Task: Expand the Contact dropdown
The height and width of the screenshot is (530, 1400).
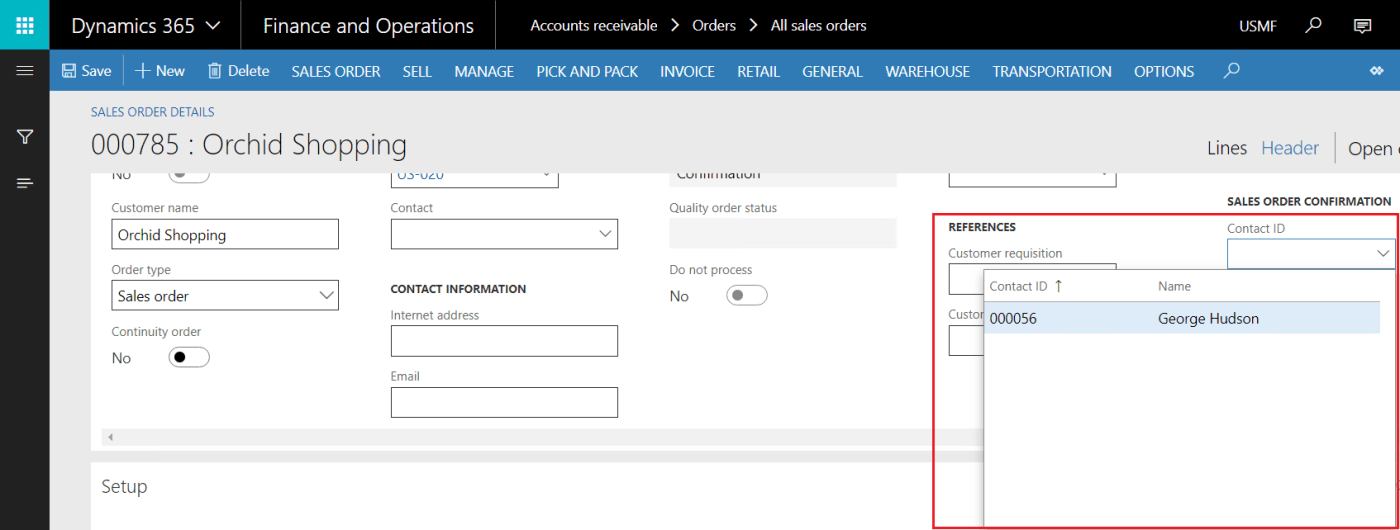Action: click(x=605, y=234)
